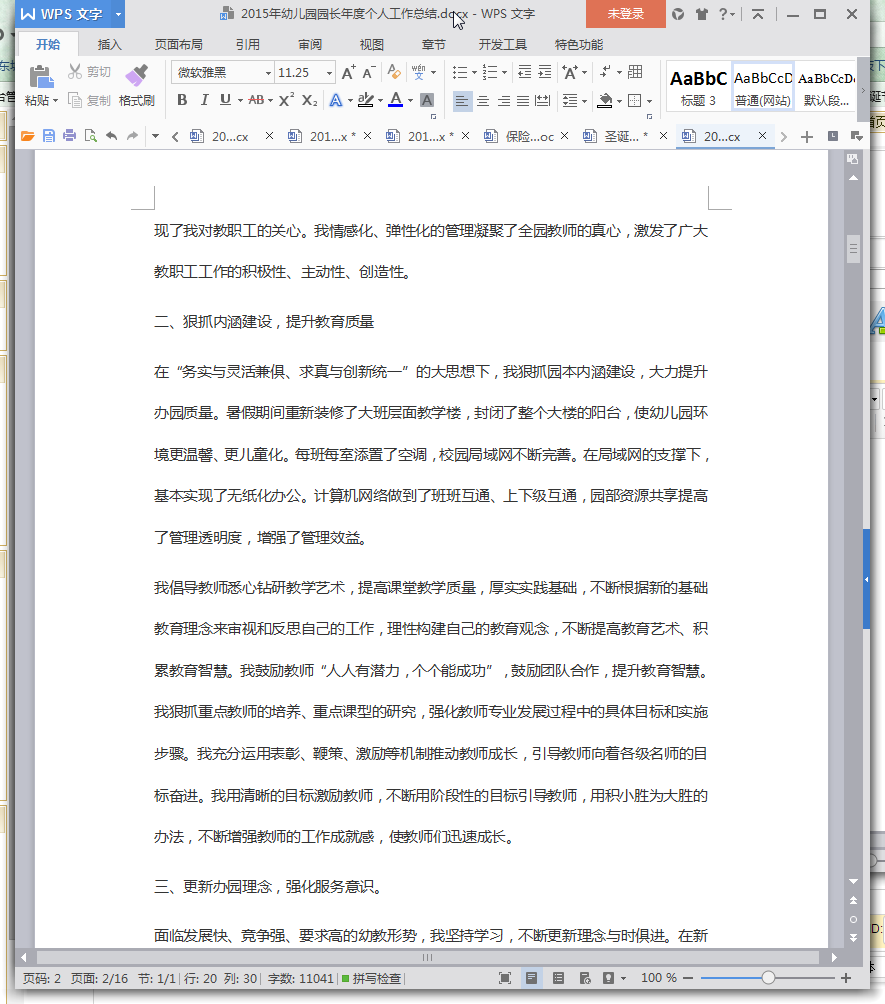Click the Paste clipboard icon
The width and height of the screenshot is (885, 1004).
click(41, 77)
